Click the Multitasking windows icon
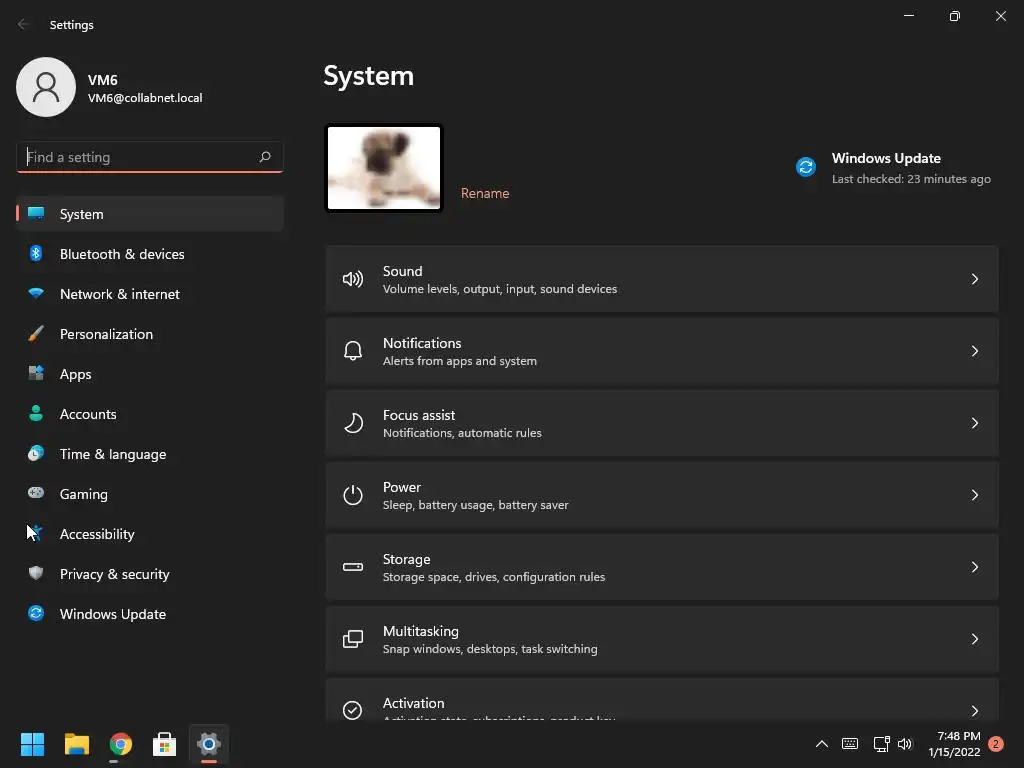Screen dimensions: 1024x768 pos(353,639)
